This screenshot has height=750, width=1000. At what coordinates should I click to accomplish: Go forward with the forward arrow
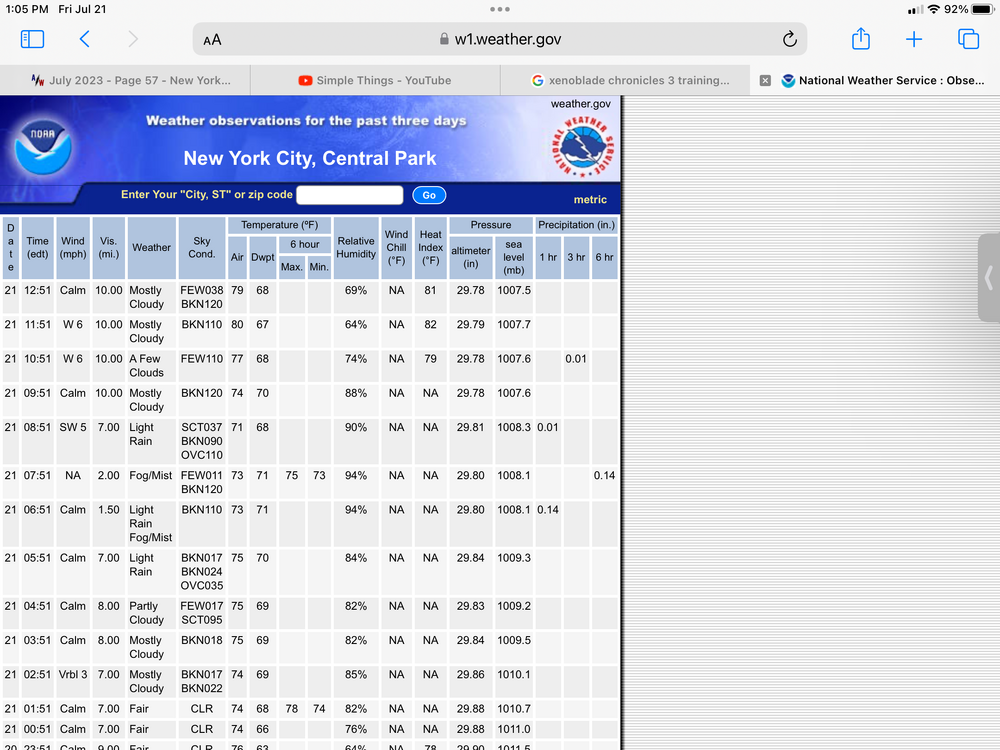click(x=133, y=39)
